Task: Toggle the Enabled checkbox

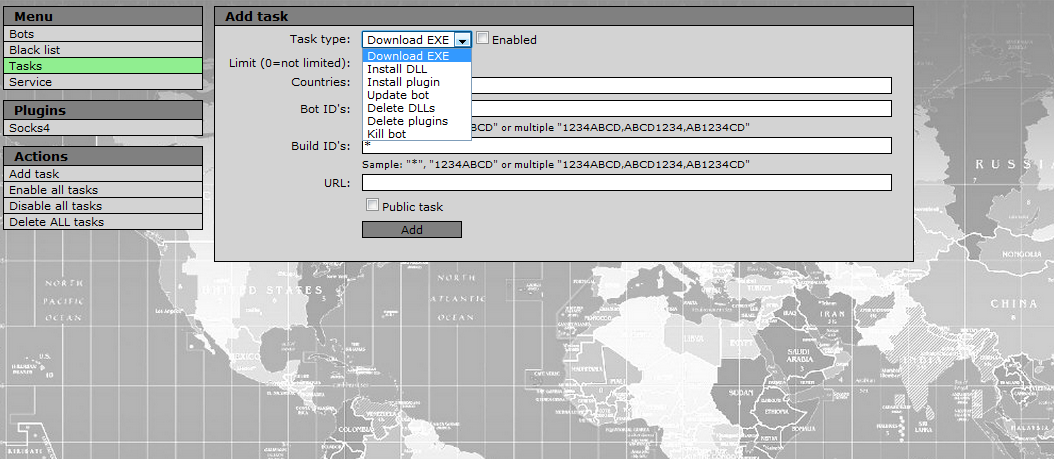Action: point(483,39)
